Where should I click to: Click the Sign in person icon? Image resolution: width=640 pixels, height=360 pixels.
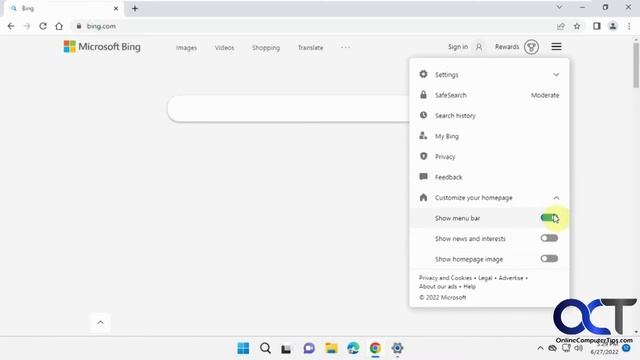point(479,47)
